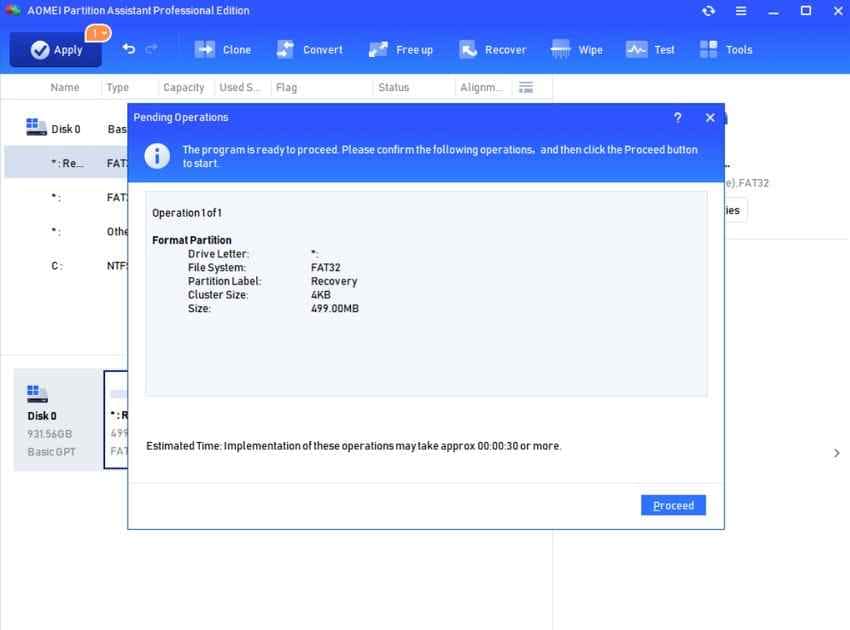Open help for Pending Operations dialog
The image size is (850, 630).
678,118
